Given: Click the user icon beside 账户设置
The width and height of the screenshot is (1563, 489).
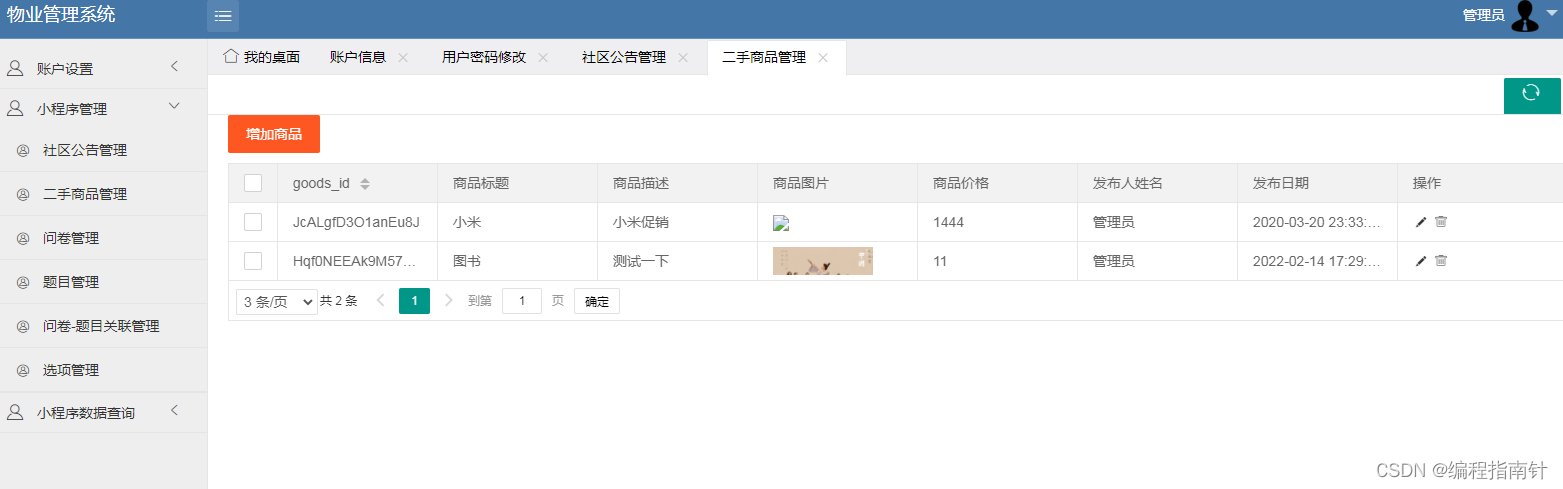Looking at the screenshot, I should [x=15, y=69].
